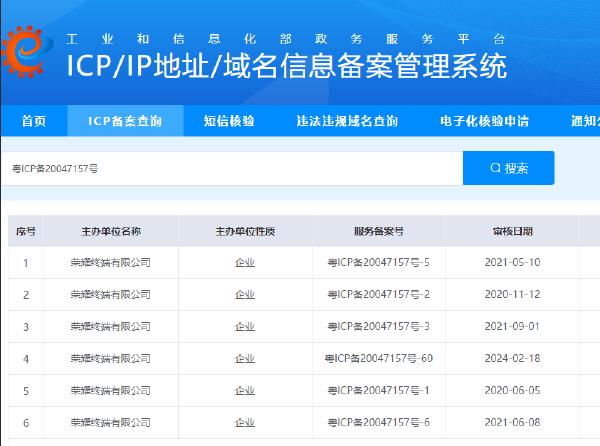Click date 2020-06-05
The width and height of the screenshot is (600, 446).
pyautogui.click(x=512, y=391)
